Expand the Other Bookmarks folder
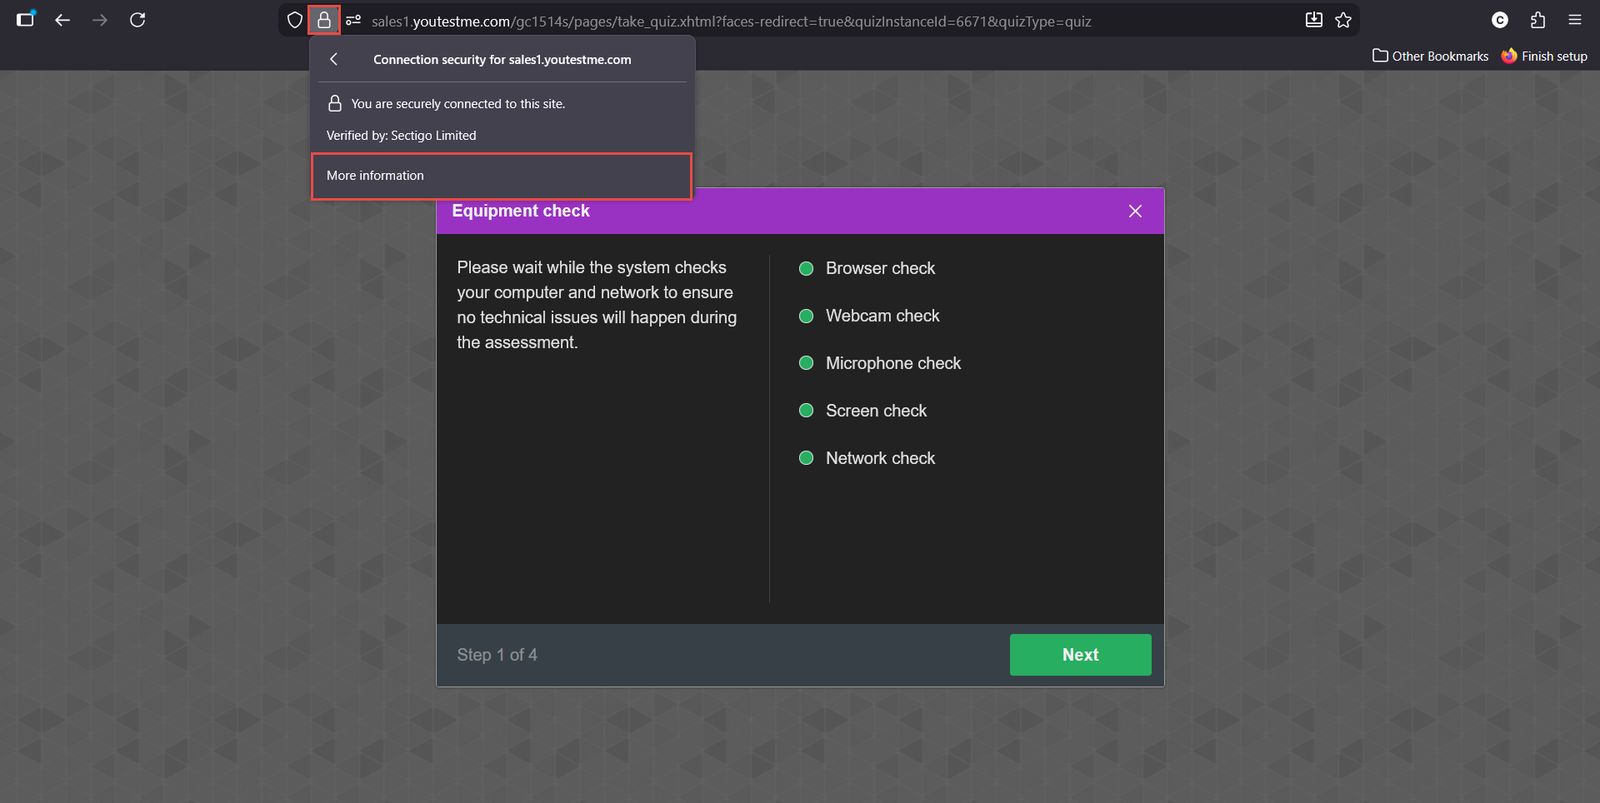Screen dimensions: 1600x803 pyautogui.click(x=1430, y=56)
